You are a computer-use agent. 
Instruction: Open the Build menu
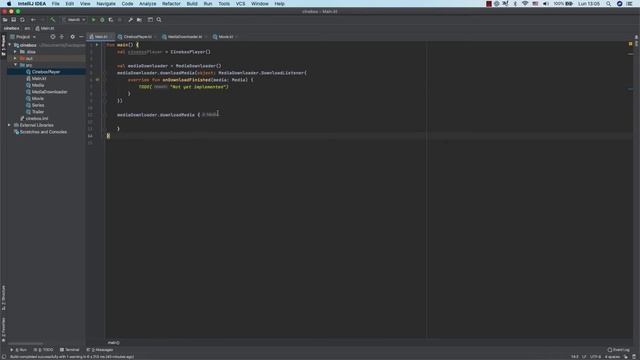[192, 4]
